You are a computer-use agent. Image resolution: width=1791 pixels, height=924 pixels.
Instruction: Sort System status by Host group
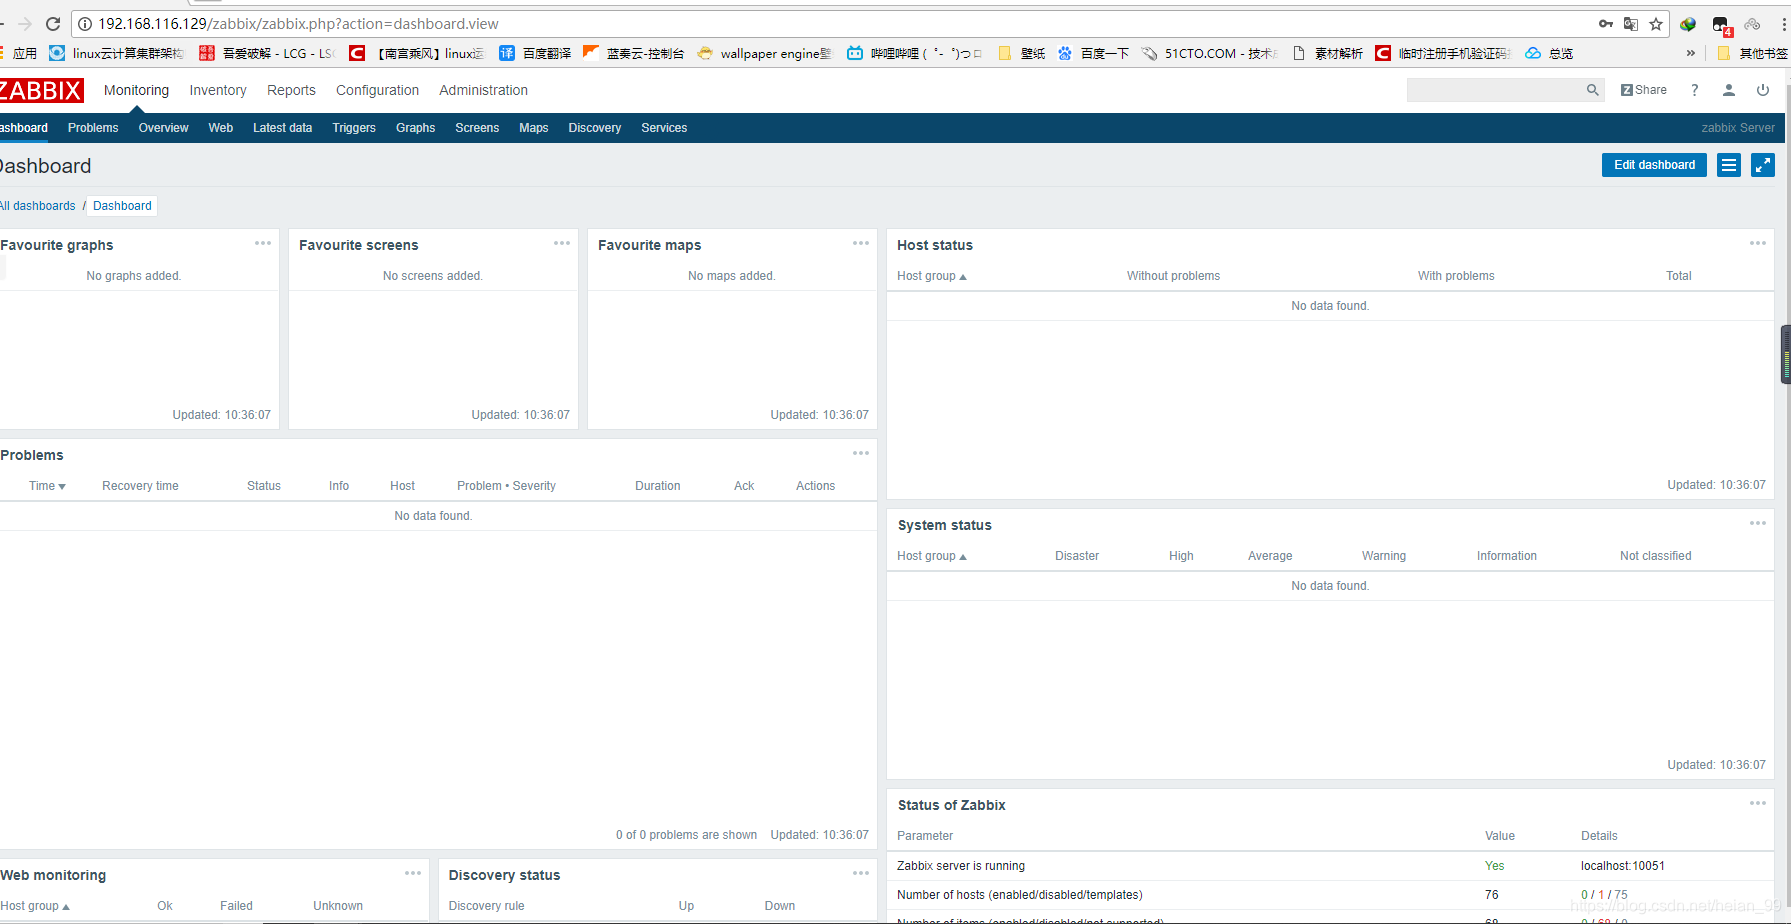coord(932,556)
